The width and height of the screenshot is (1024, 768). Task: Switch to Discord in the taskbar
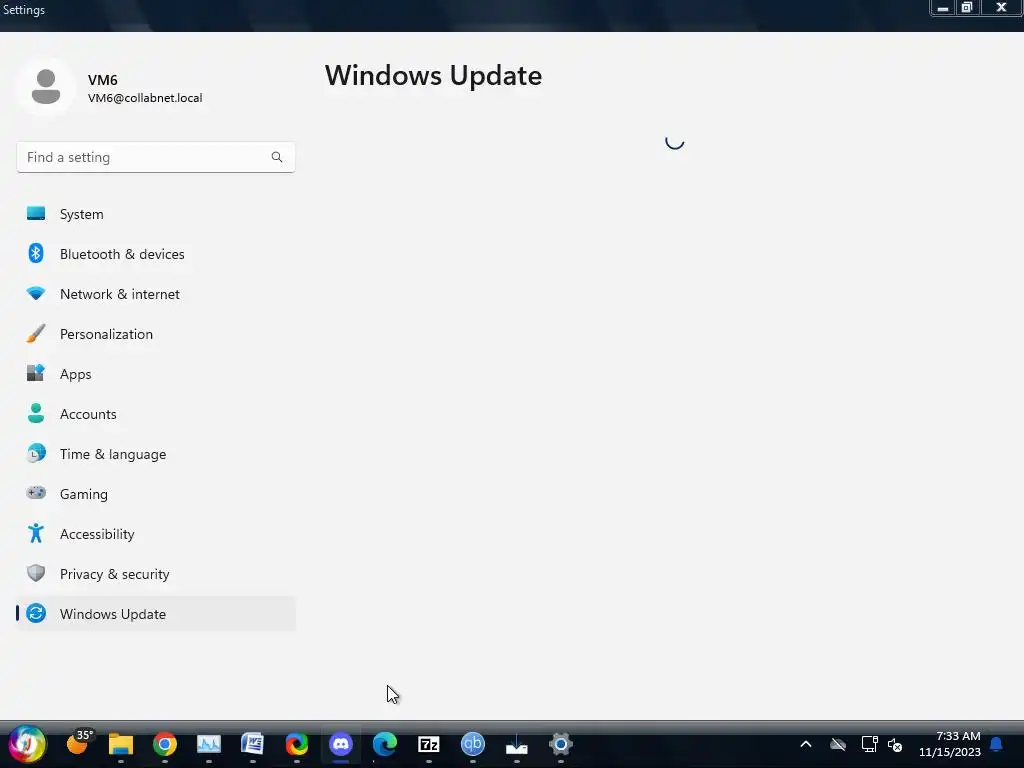[341, 744]
